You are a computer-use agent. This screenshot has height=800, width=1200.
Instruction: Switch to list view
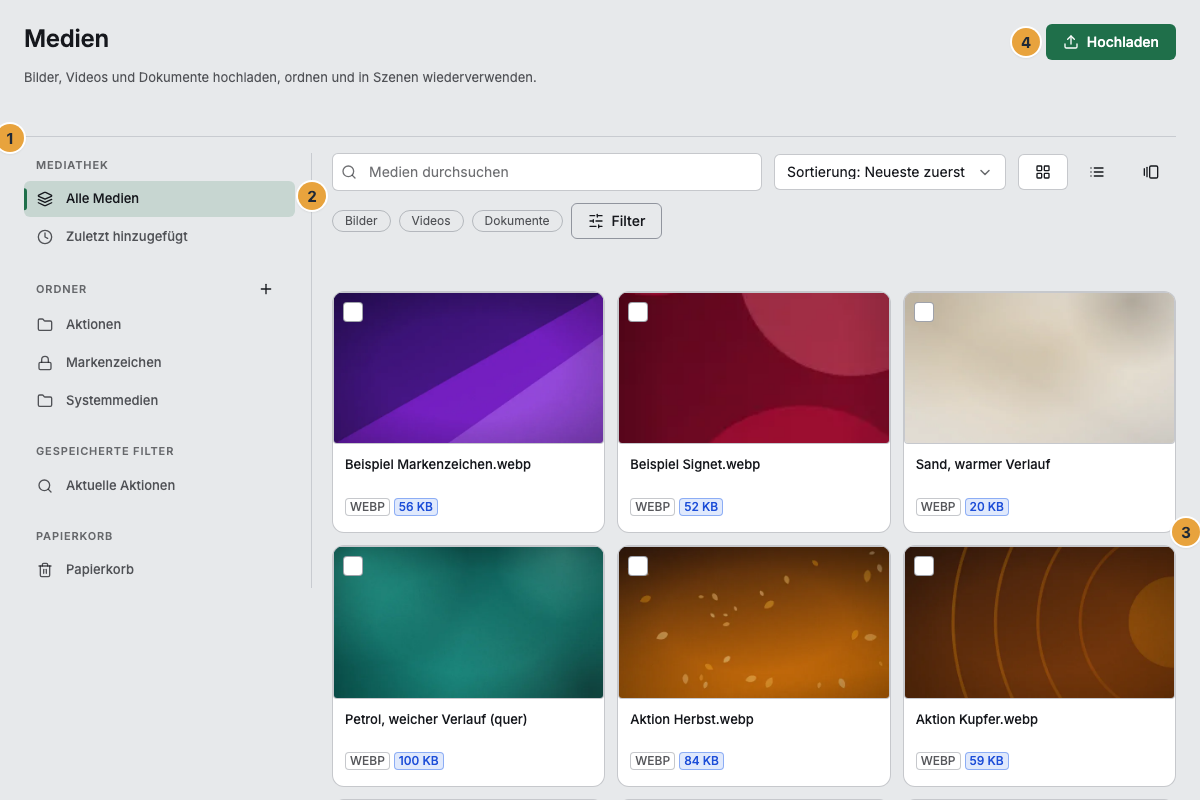point(1097,172)
